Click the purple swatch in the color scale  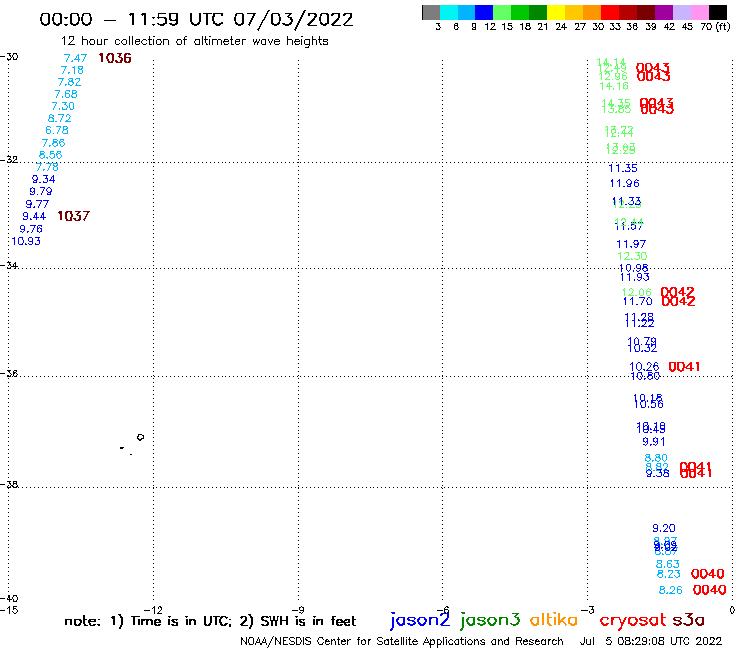664,12
